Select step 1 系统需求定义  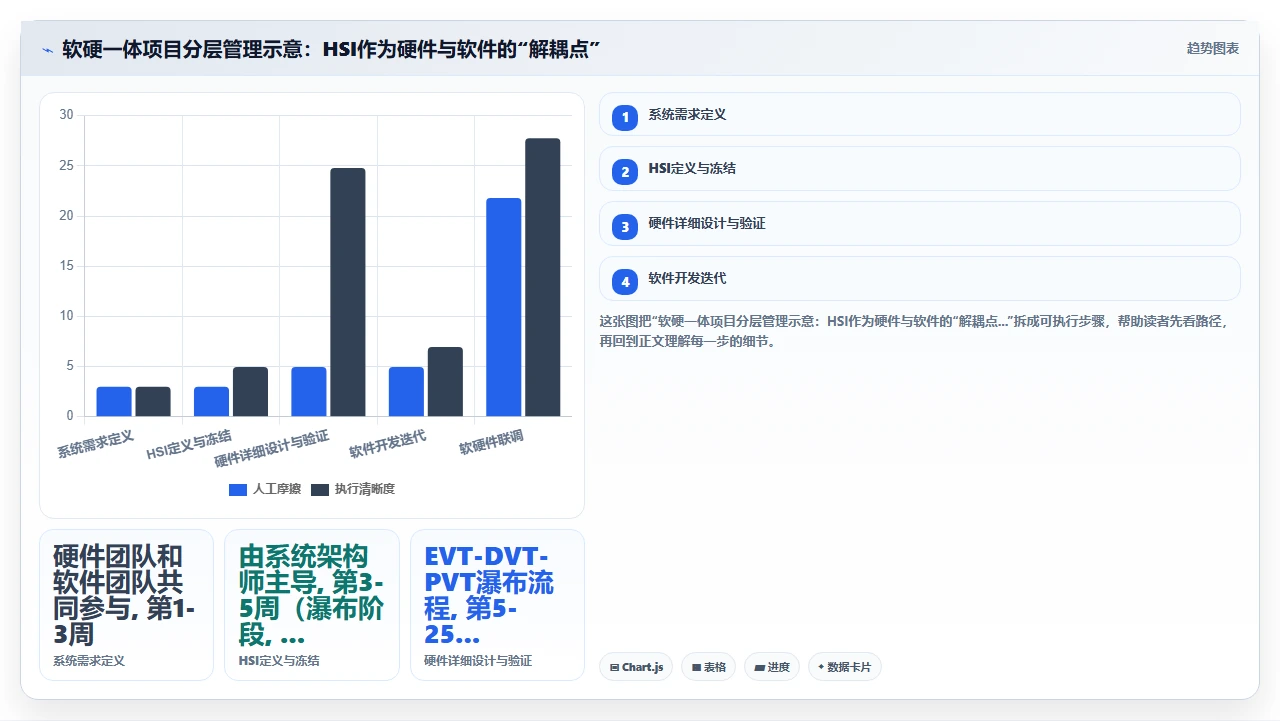(x=919, y=114)
